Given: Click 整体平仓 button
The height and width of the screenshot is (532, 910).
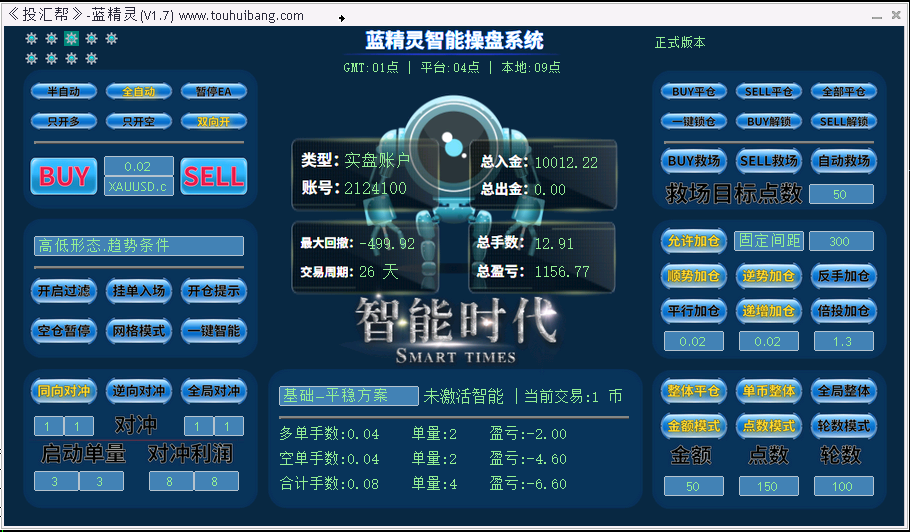Looking at the screenshot, I should coord(694,391).
